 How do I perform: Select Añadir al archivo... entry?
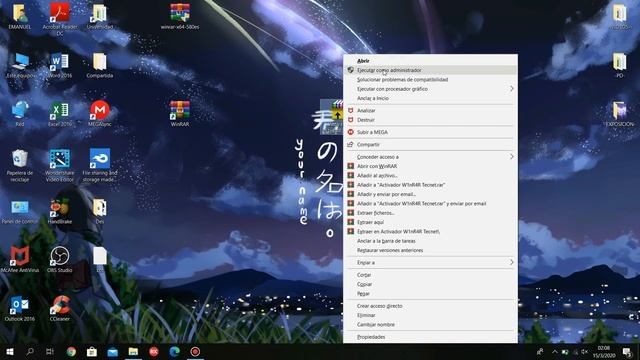pos(431,176)
